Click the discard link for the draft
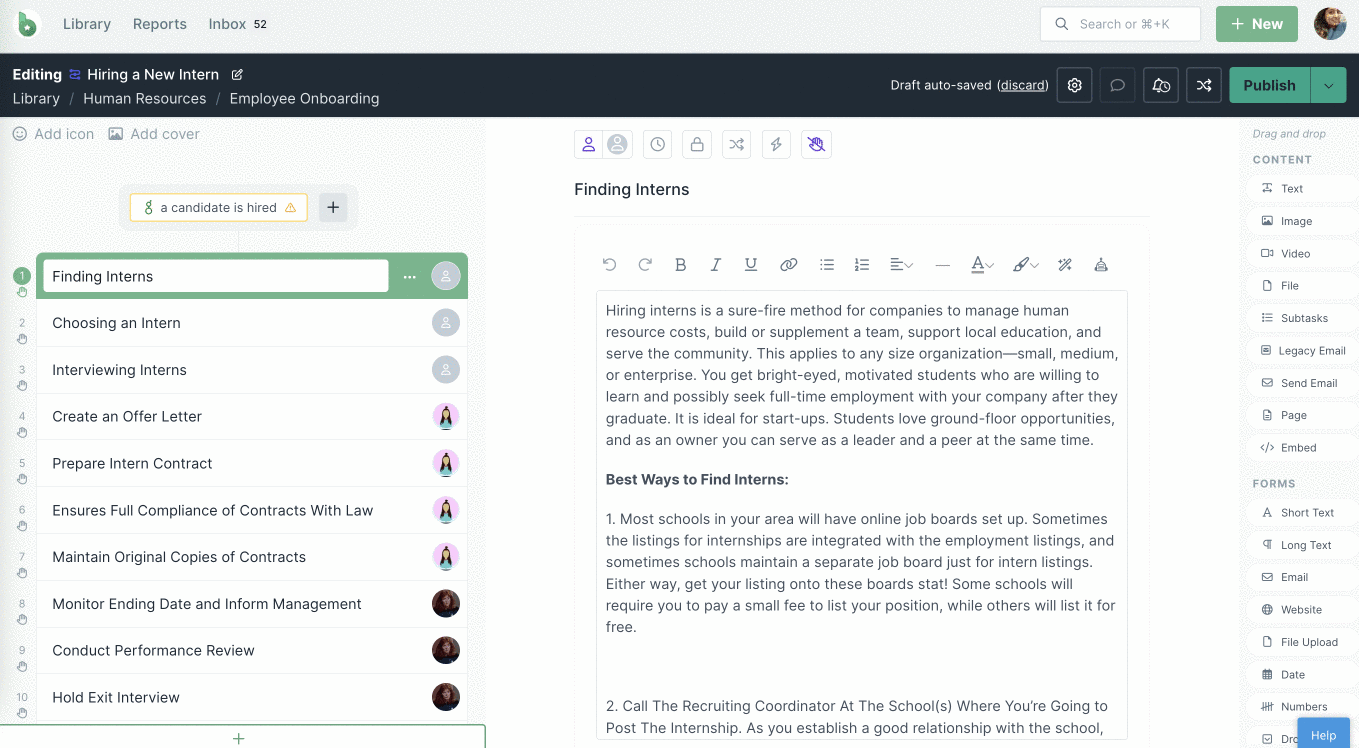 pyautogui.click(x=1022, y=85)
